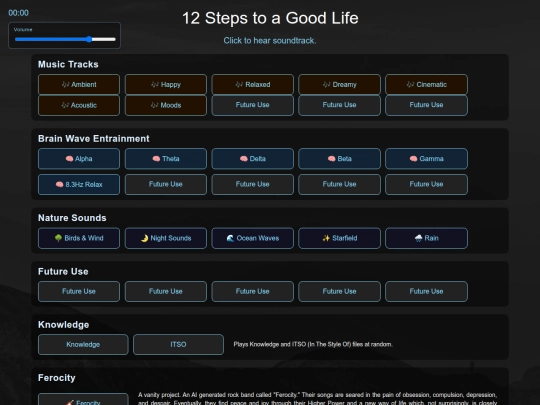540x405 pixels.
Task: Click Future Use button below Beta
Action: click(339, 185)
